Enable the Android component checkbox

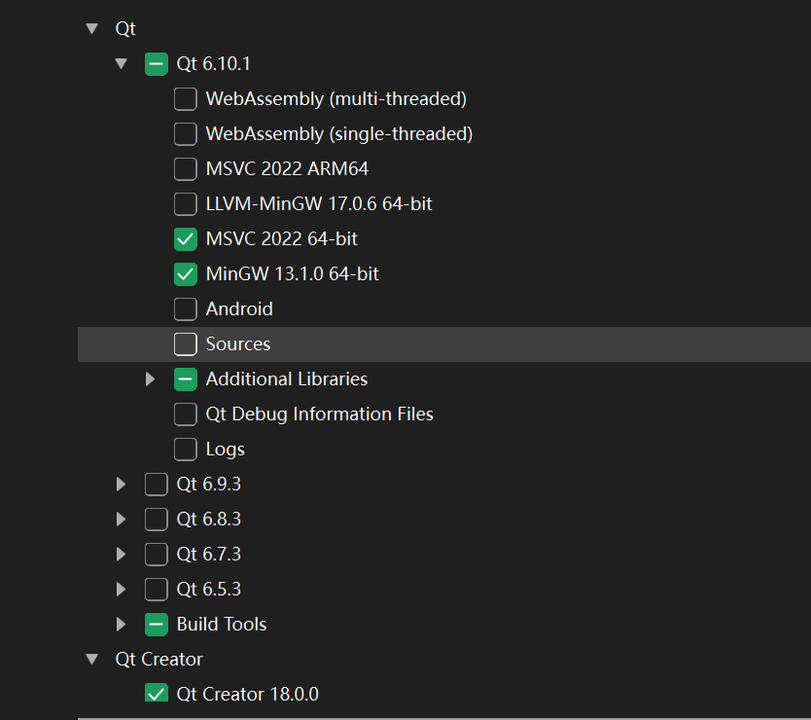point(185,309)
